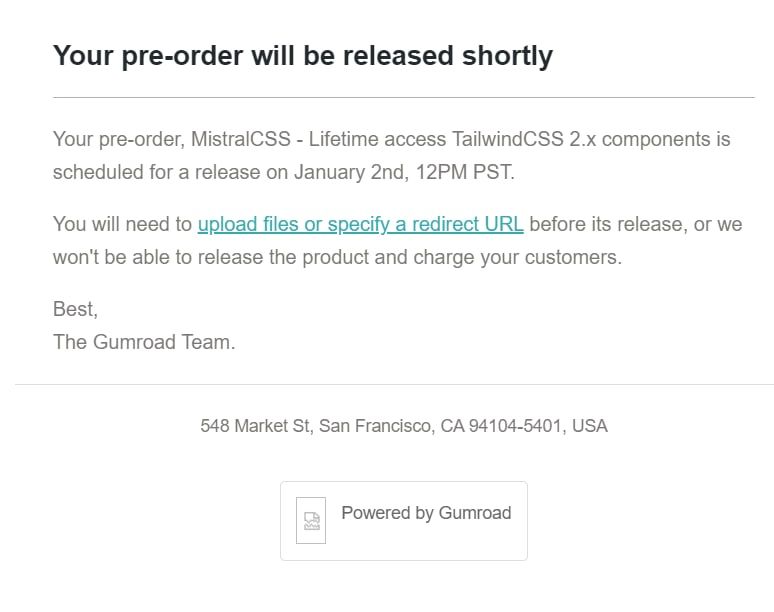Click the words 'upload files' in link
This screenshot has height=612, width=774.
pyautogui.click(x=248, y=225)
